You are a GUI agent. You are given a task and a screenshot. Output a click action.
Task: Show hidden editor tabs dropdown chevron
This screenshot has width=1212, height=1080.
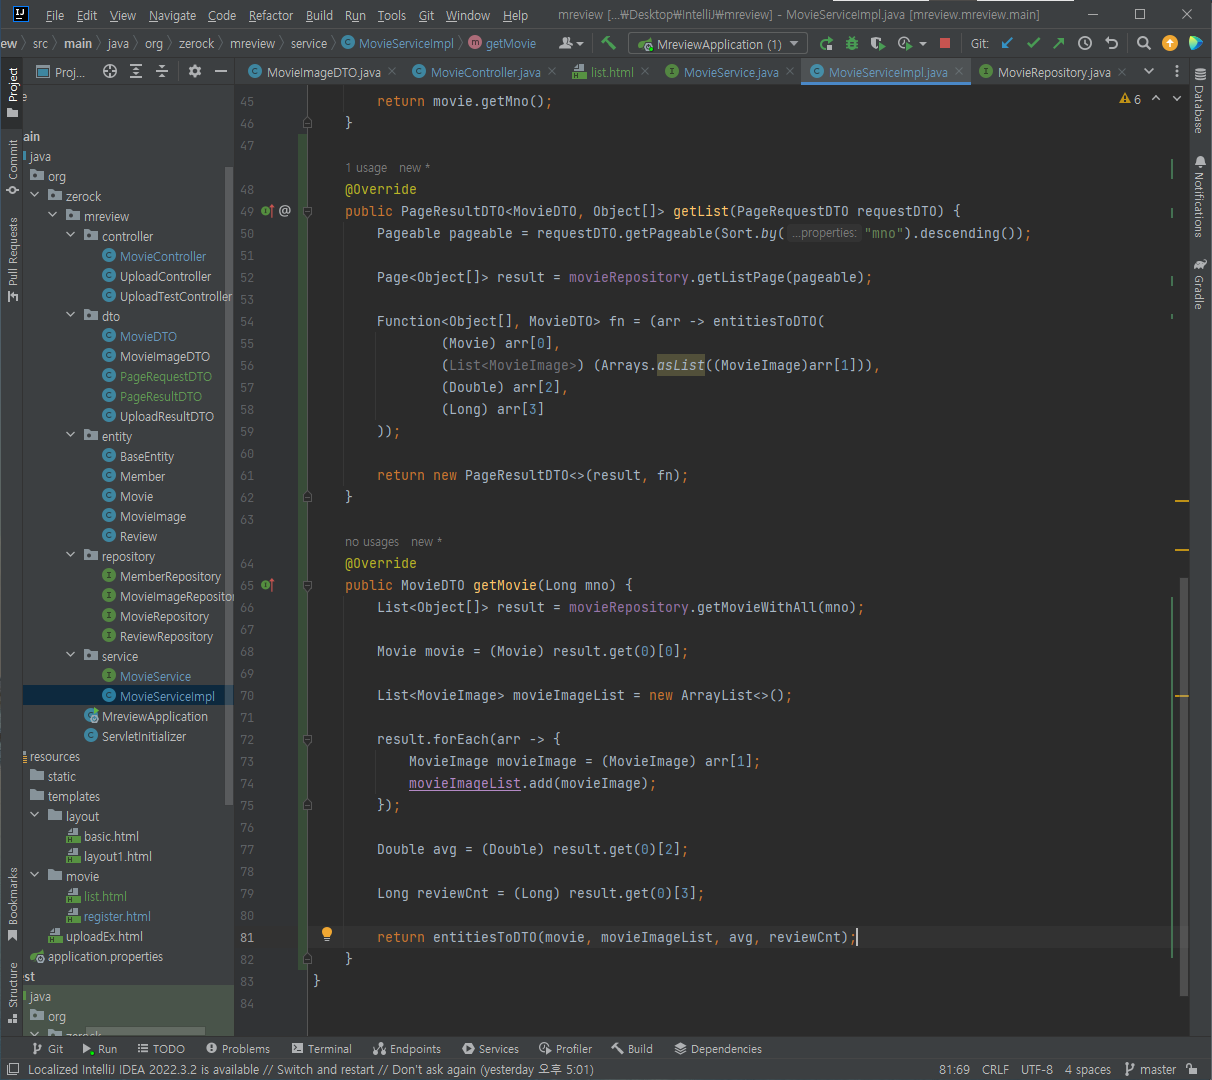coord(1149,71)
